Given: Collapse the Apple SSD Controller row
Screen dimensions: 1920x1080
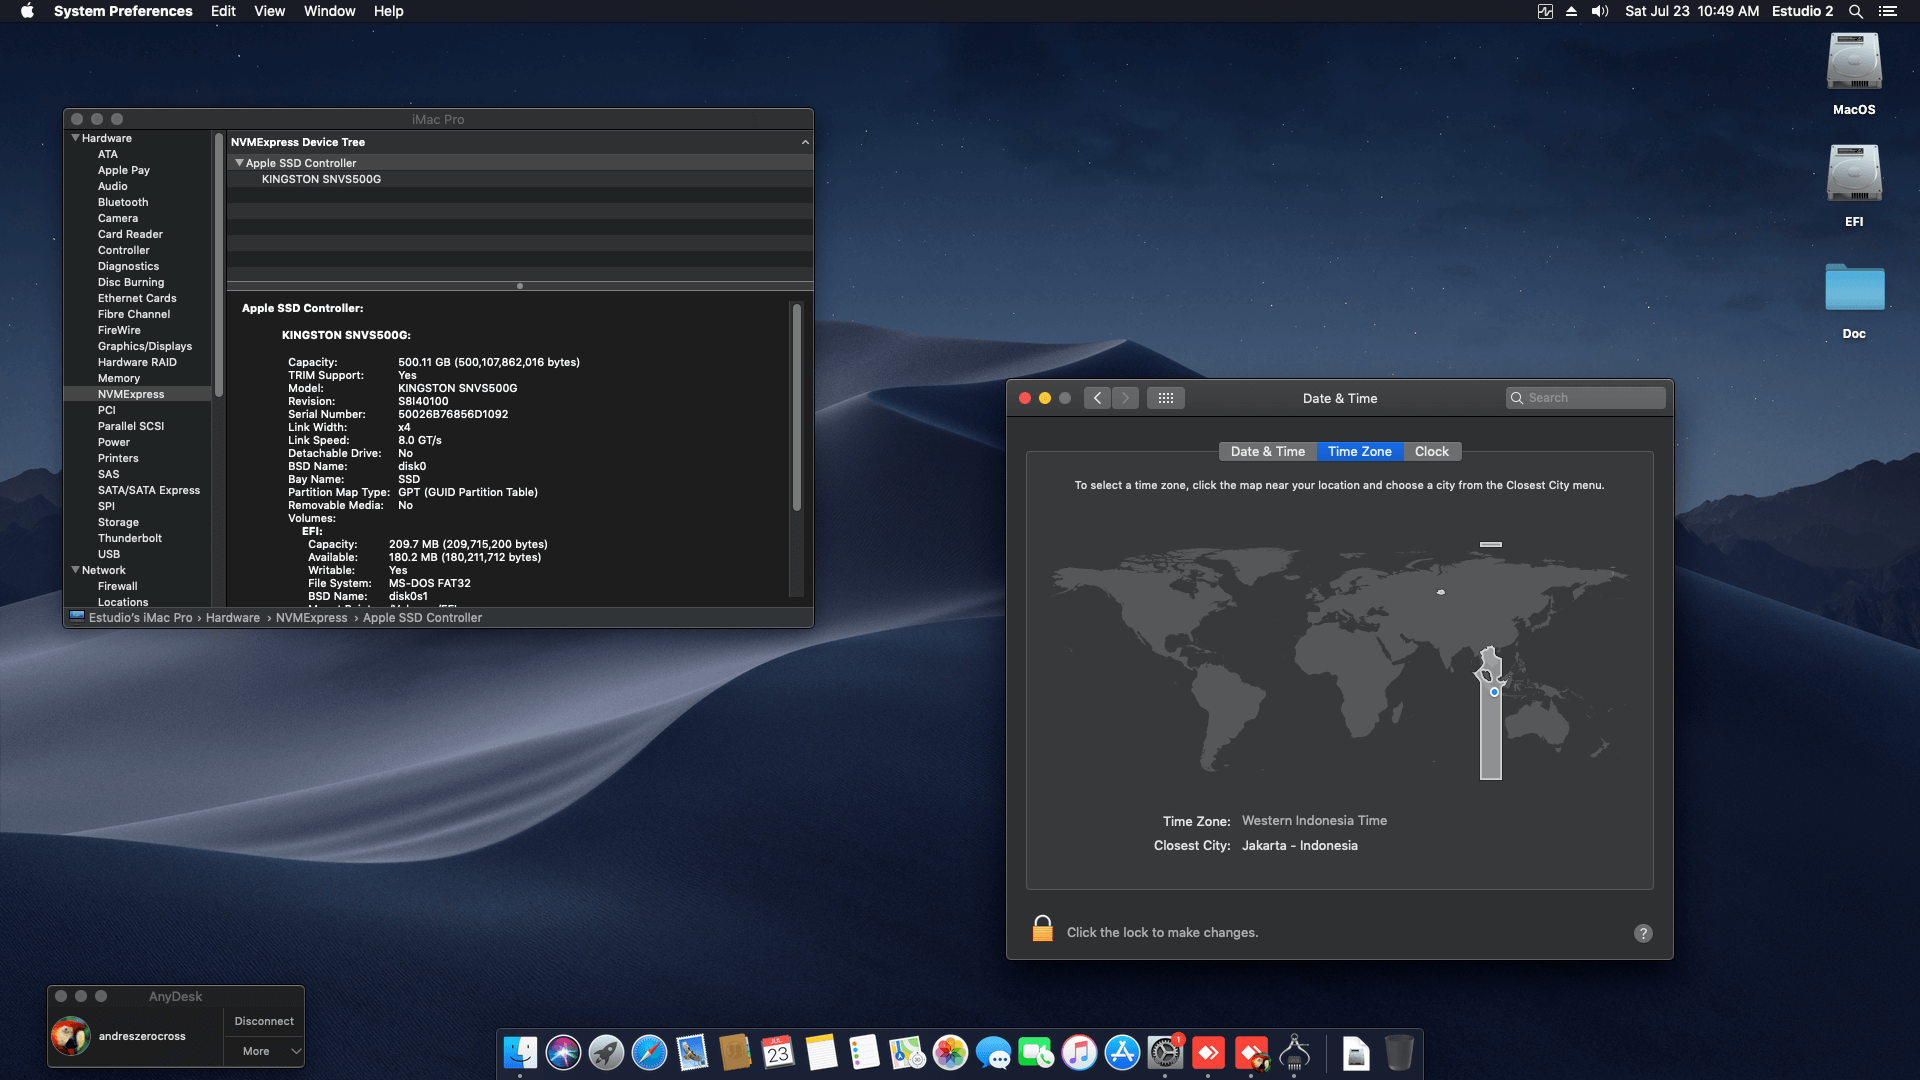Looking at the screenshot, I should pyautogui.click(x=239, y=163).
